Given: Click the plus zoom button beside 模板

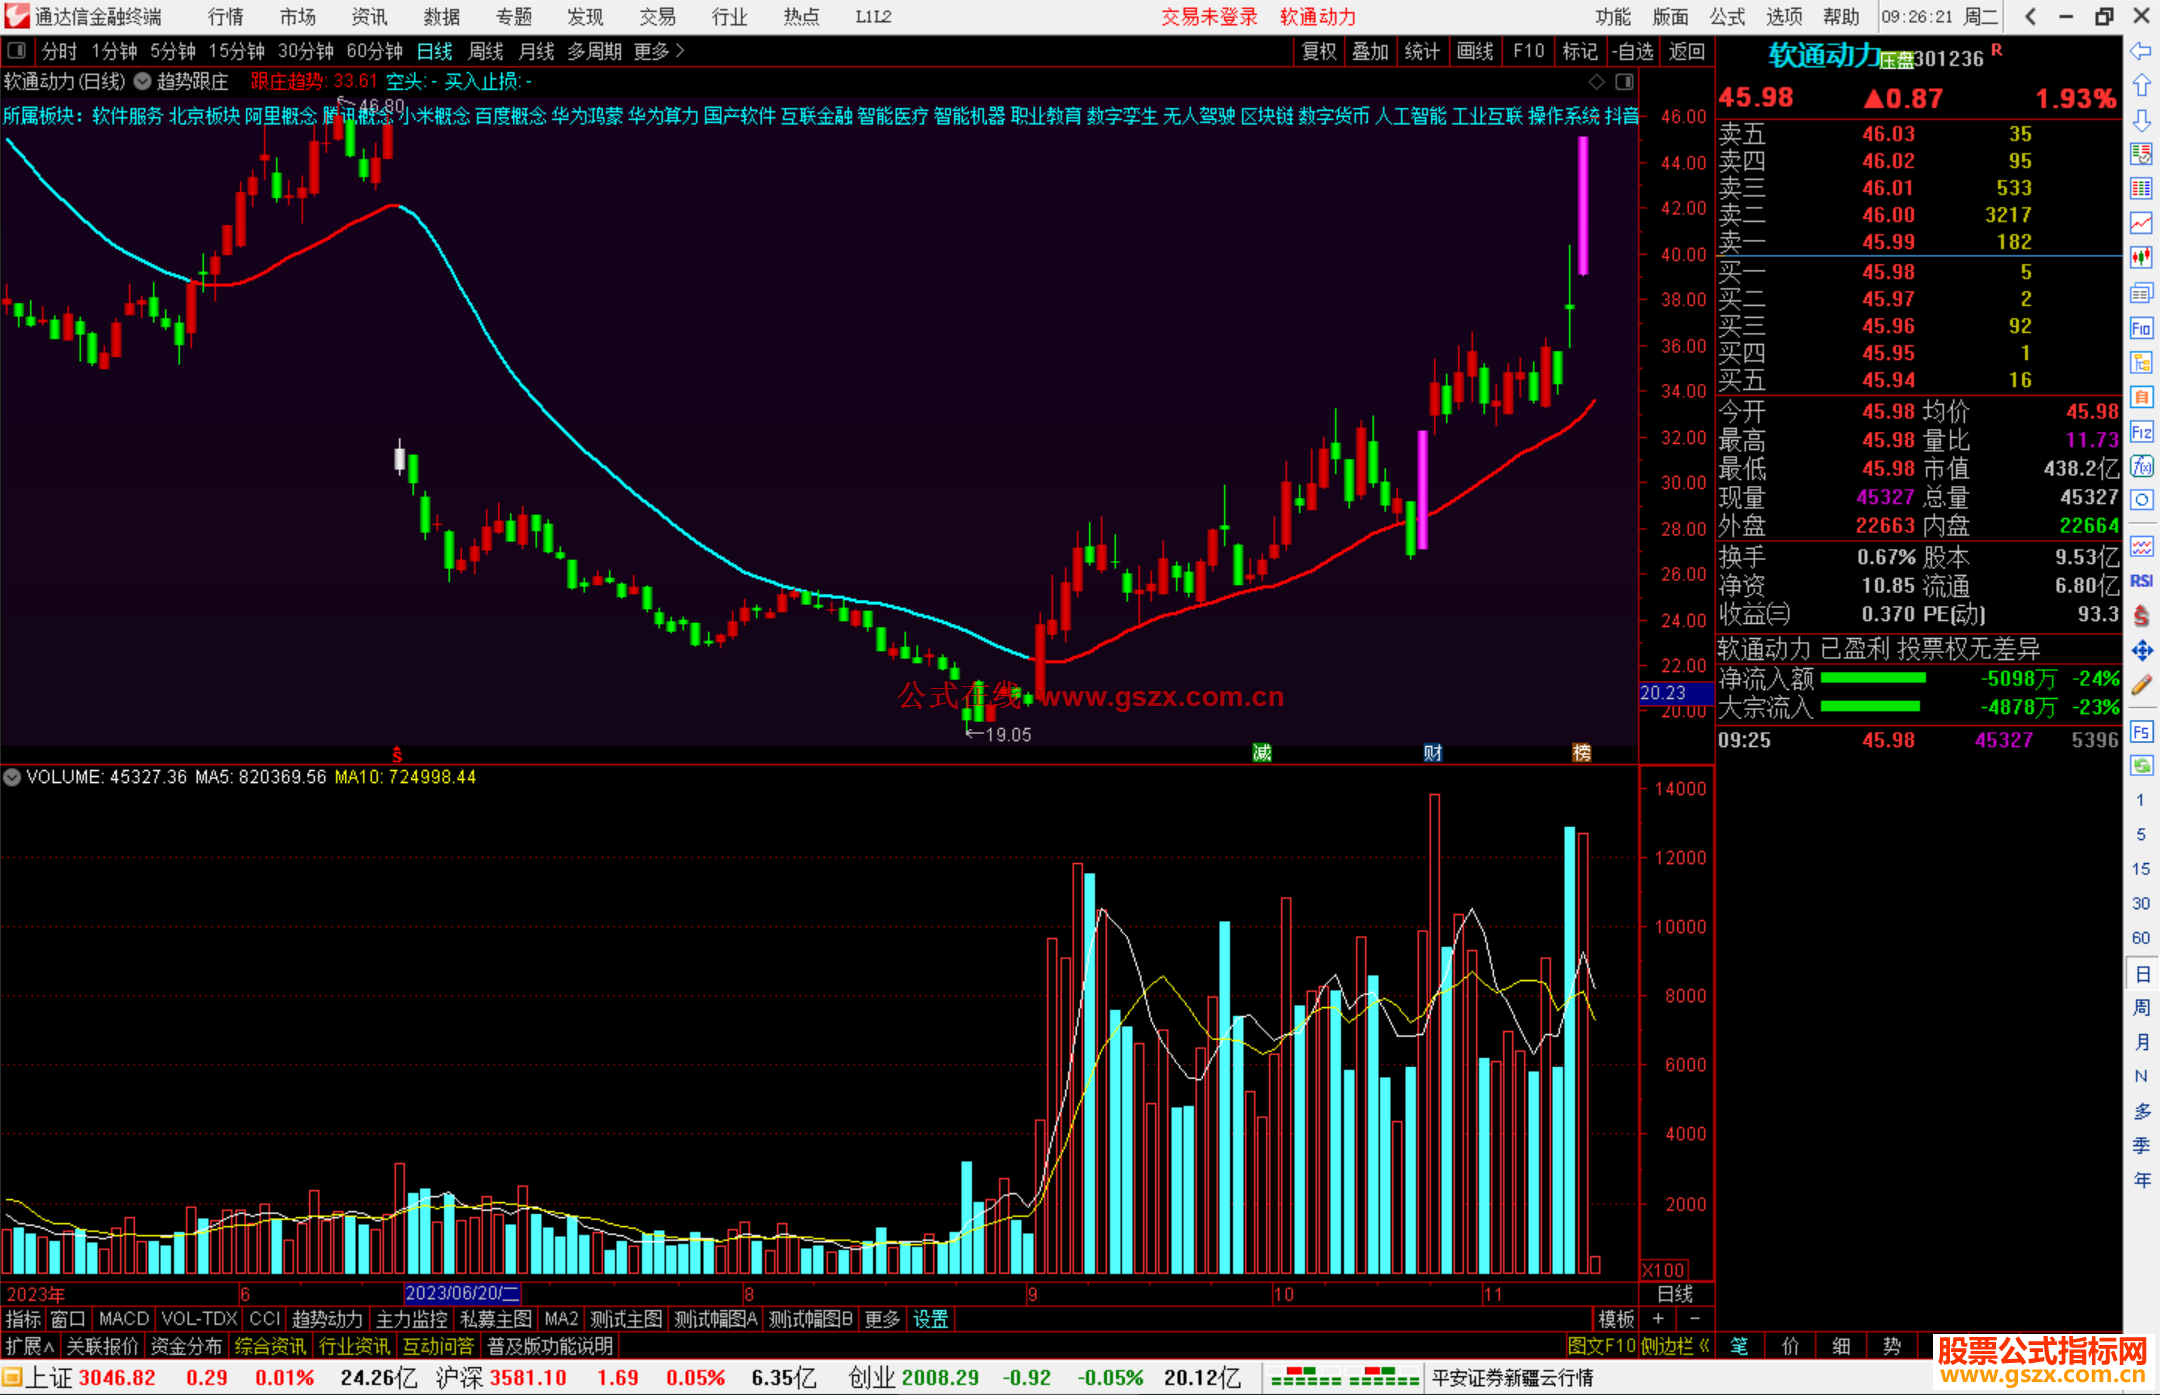Looking at the screenshot, I should click(x=1659, y=1319).
